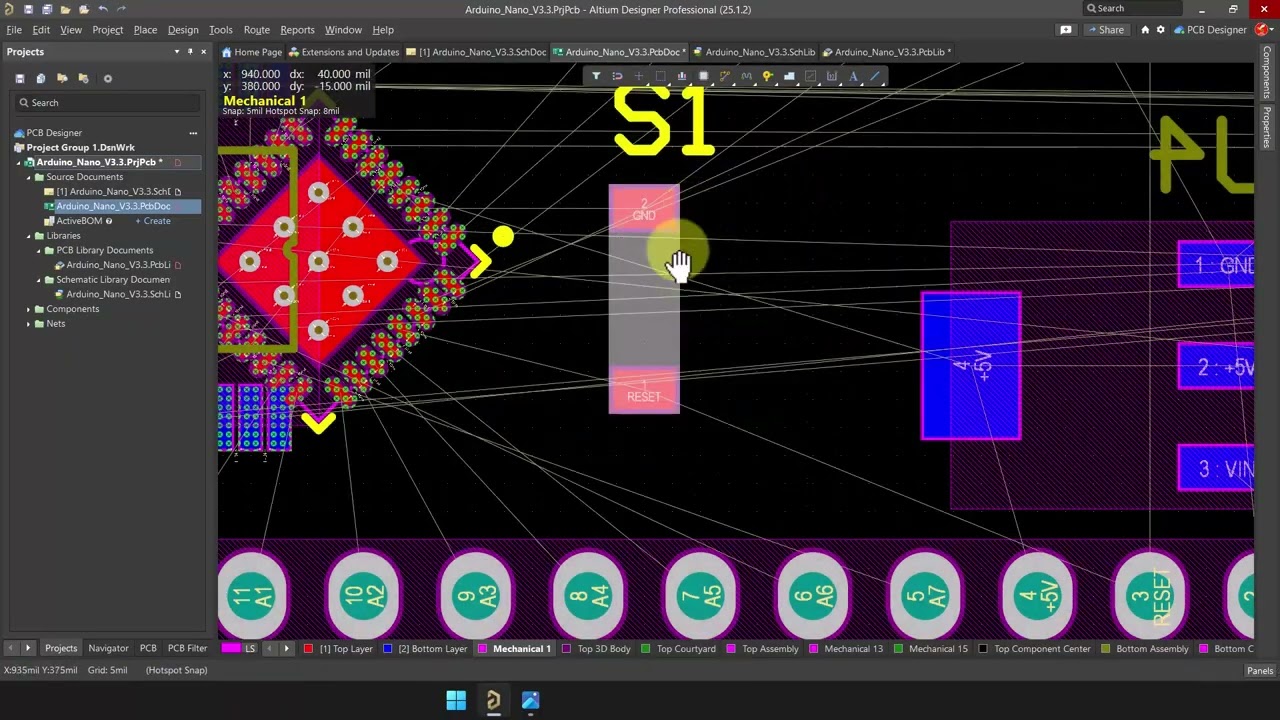Screen dimensions: 1280x720
Task: Click Projects panel settings gear icon
Action: (108, 78)
